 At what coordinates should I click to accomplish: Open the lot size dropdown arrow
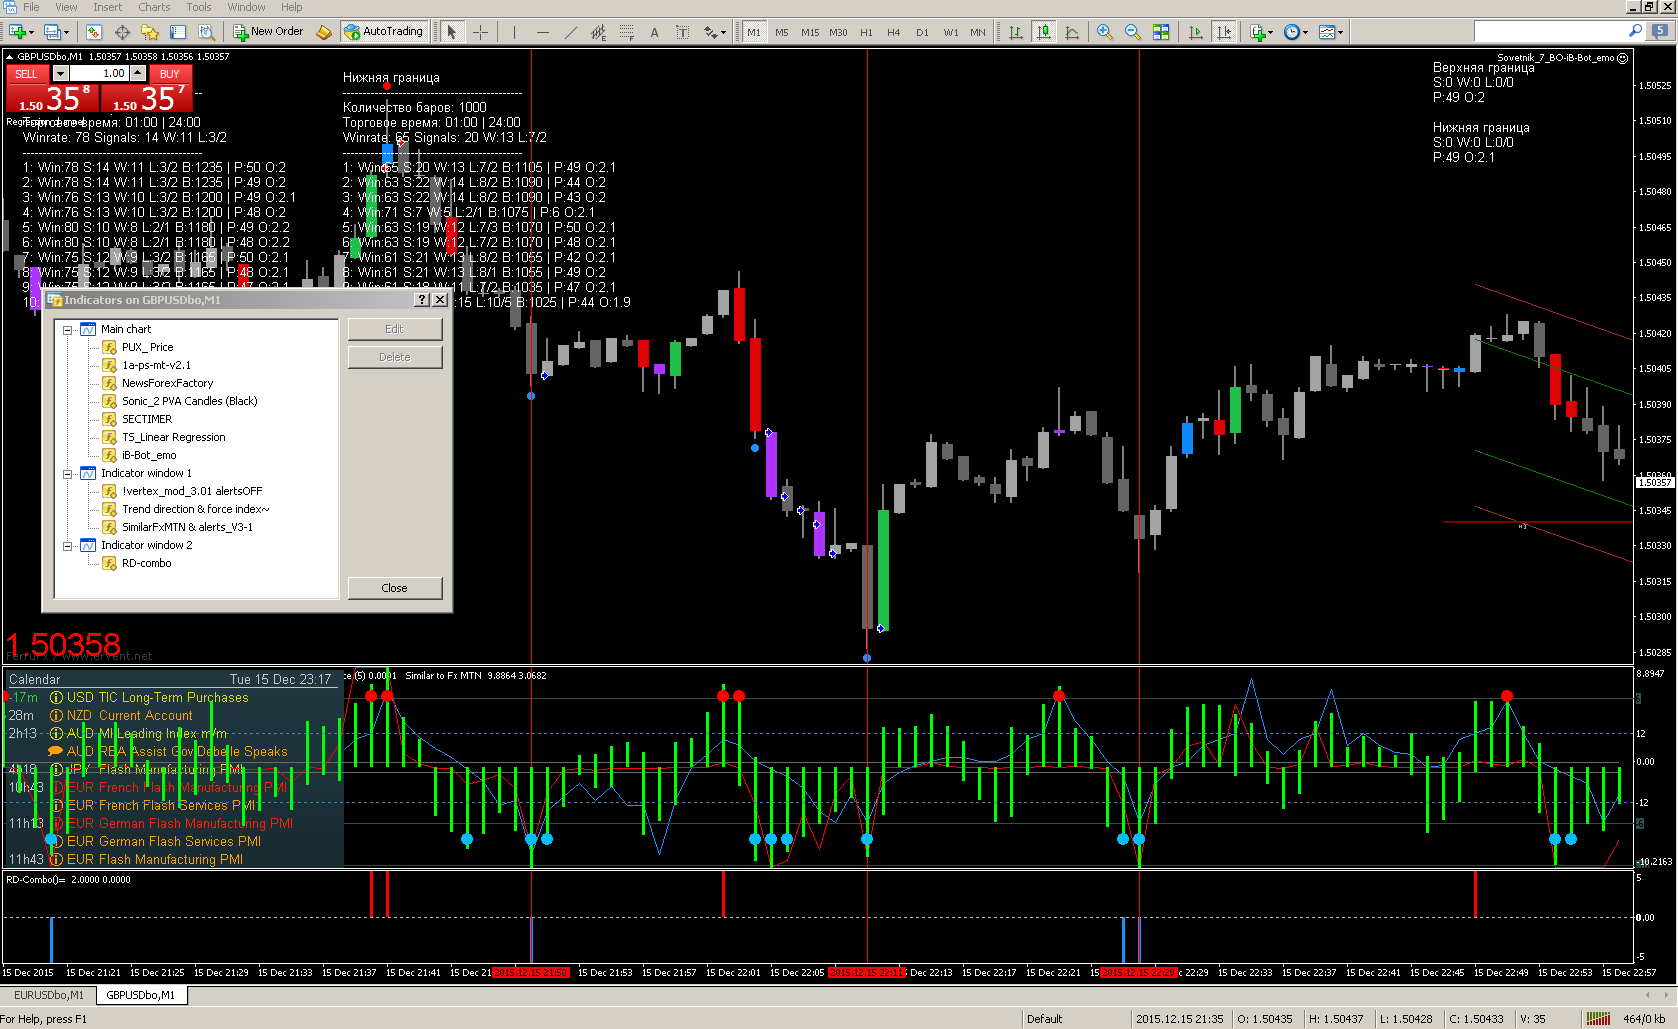[61, 73]
